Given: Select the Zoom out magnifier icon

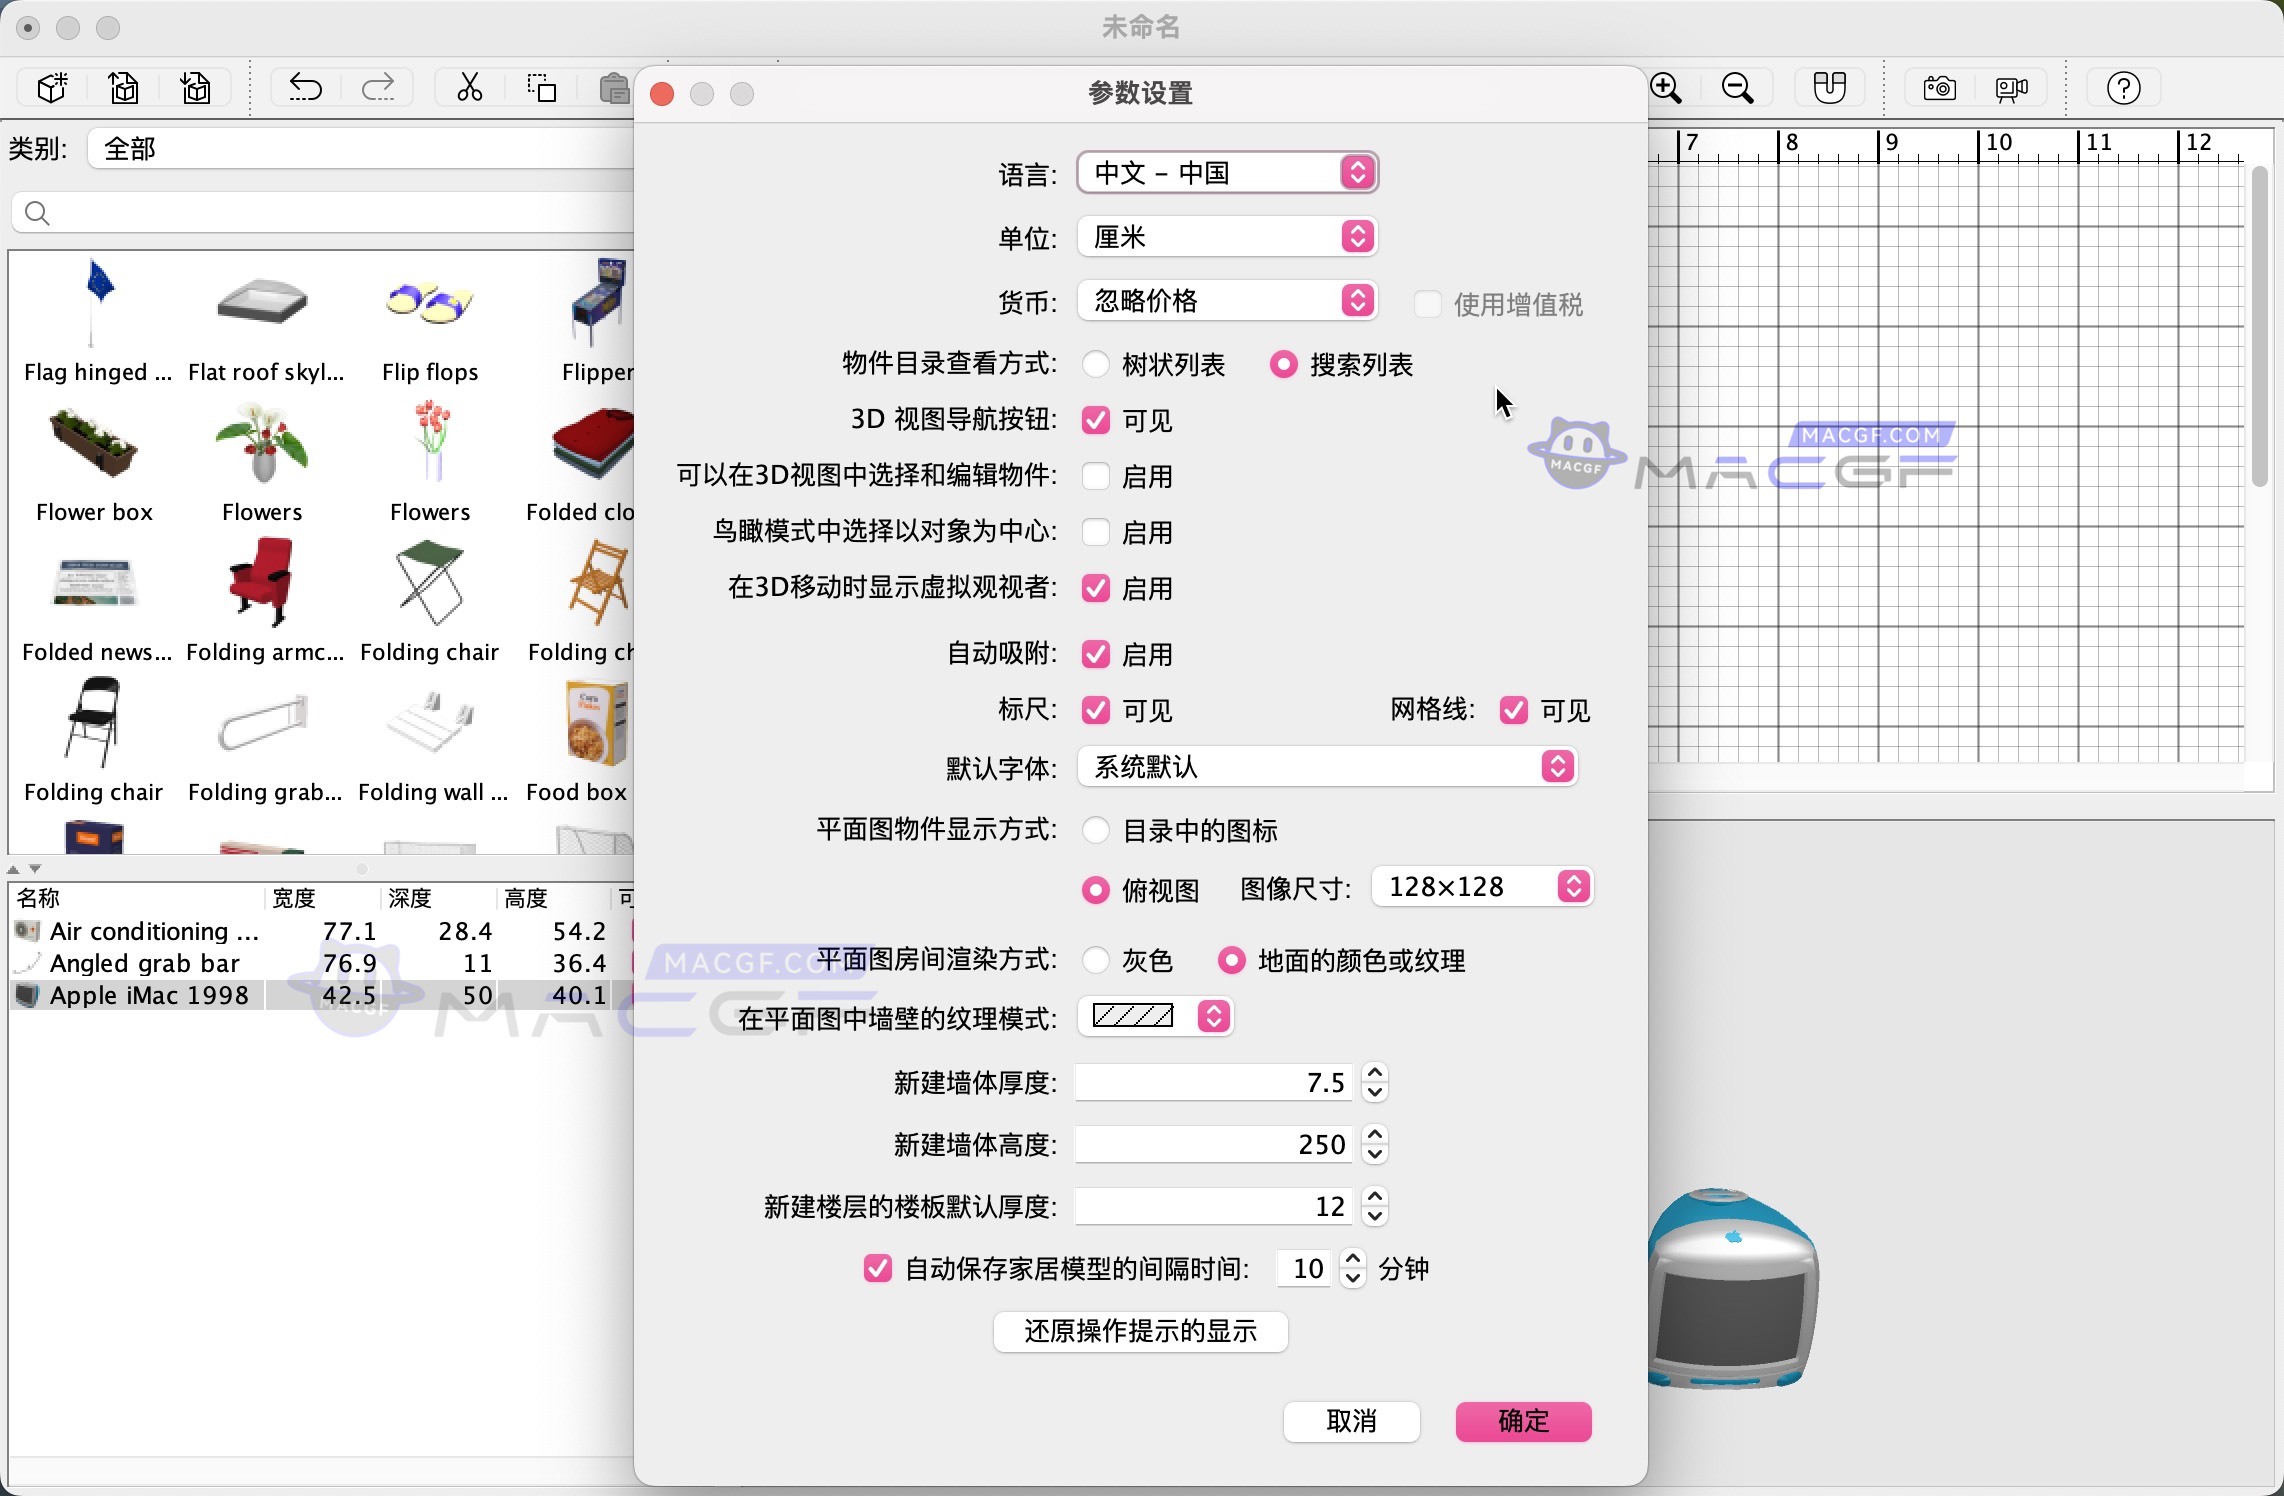Looking at the screenshot, I should 1738,88.
